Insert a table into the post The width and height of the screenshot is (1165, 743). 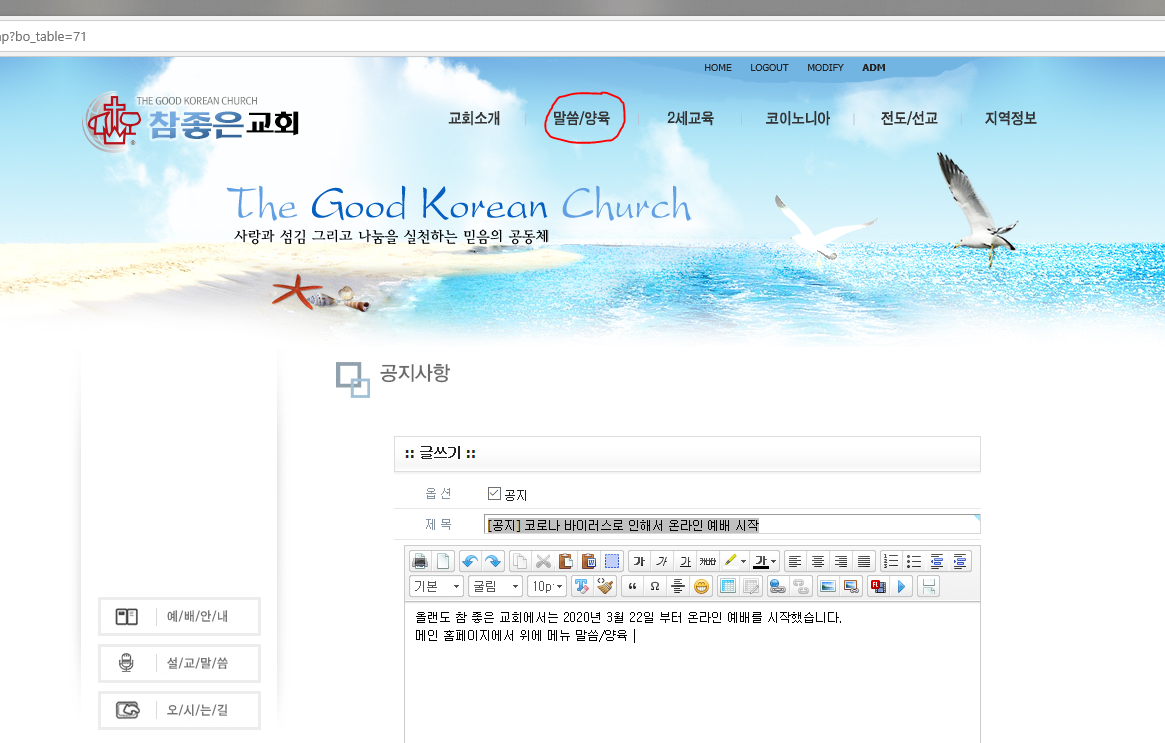pos(727,586)
